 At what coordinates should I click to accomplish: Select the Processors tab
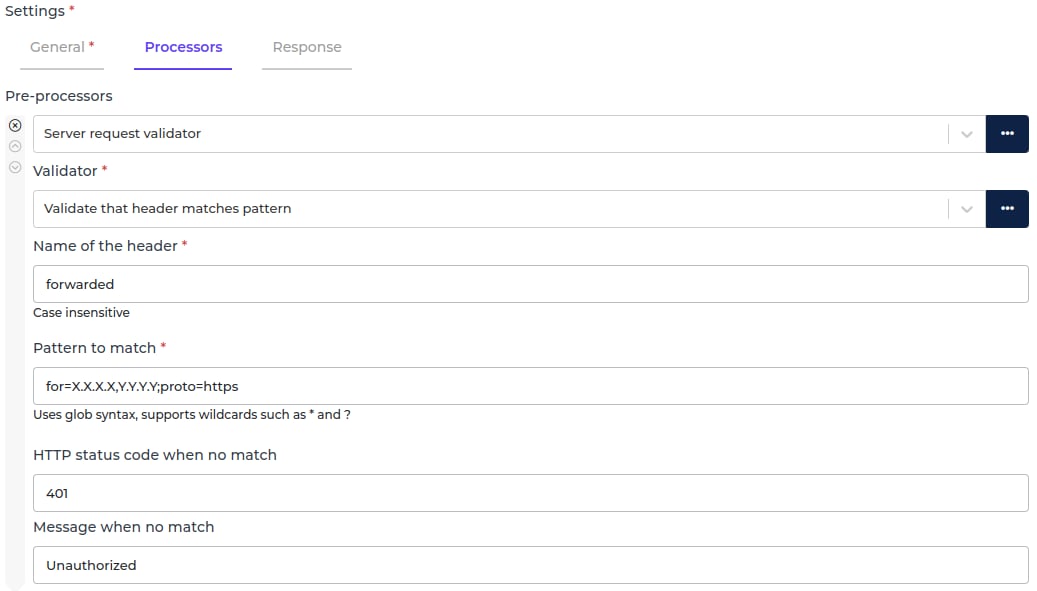[183, 48]
